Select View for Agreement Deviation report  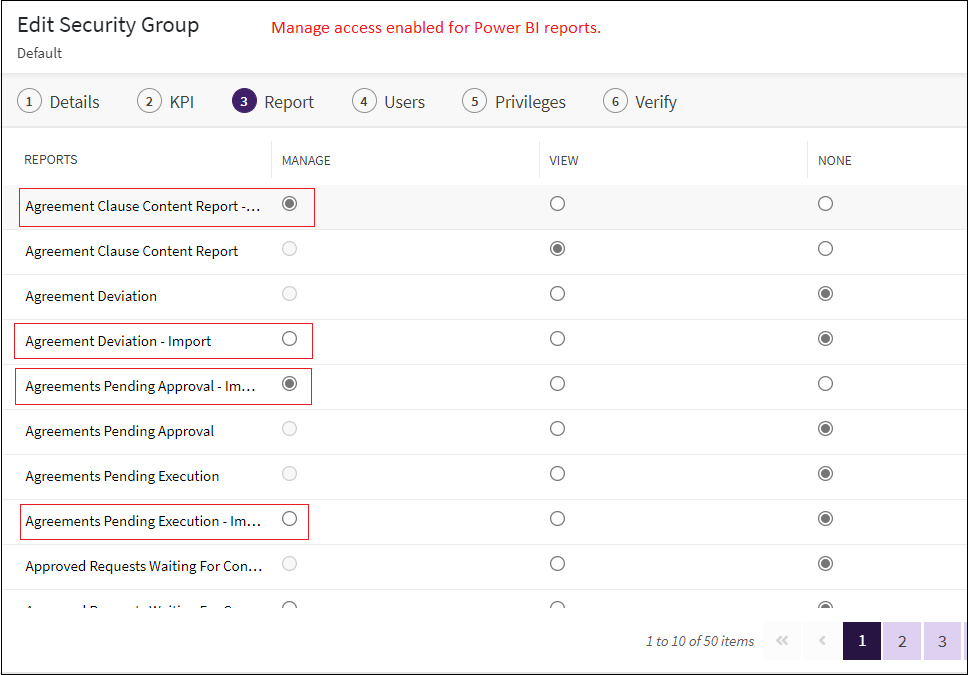pos(557,294)
